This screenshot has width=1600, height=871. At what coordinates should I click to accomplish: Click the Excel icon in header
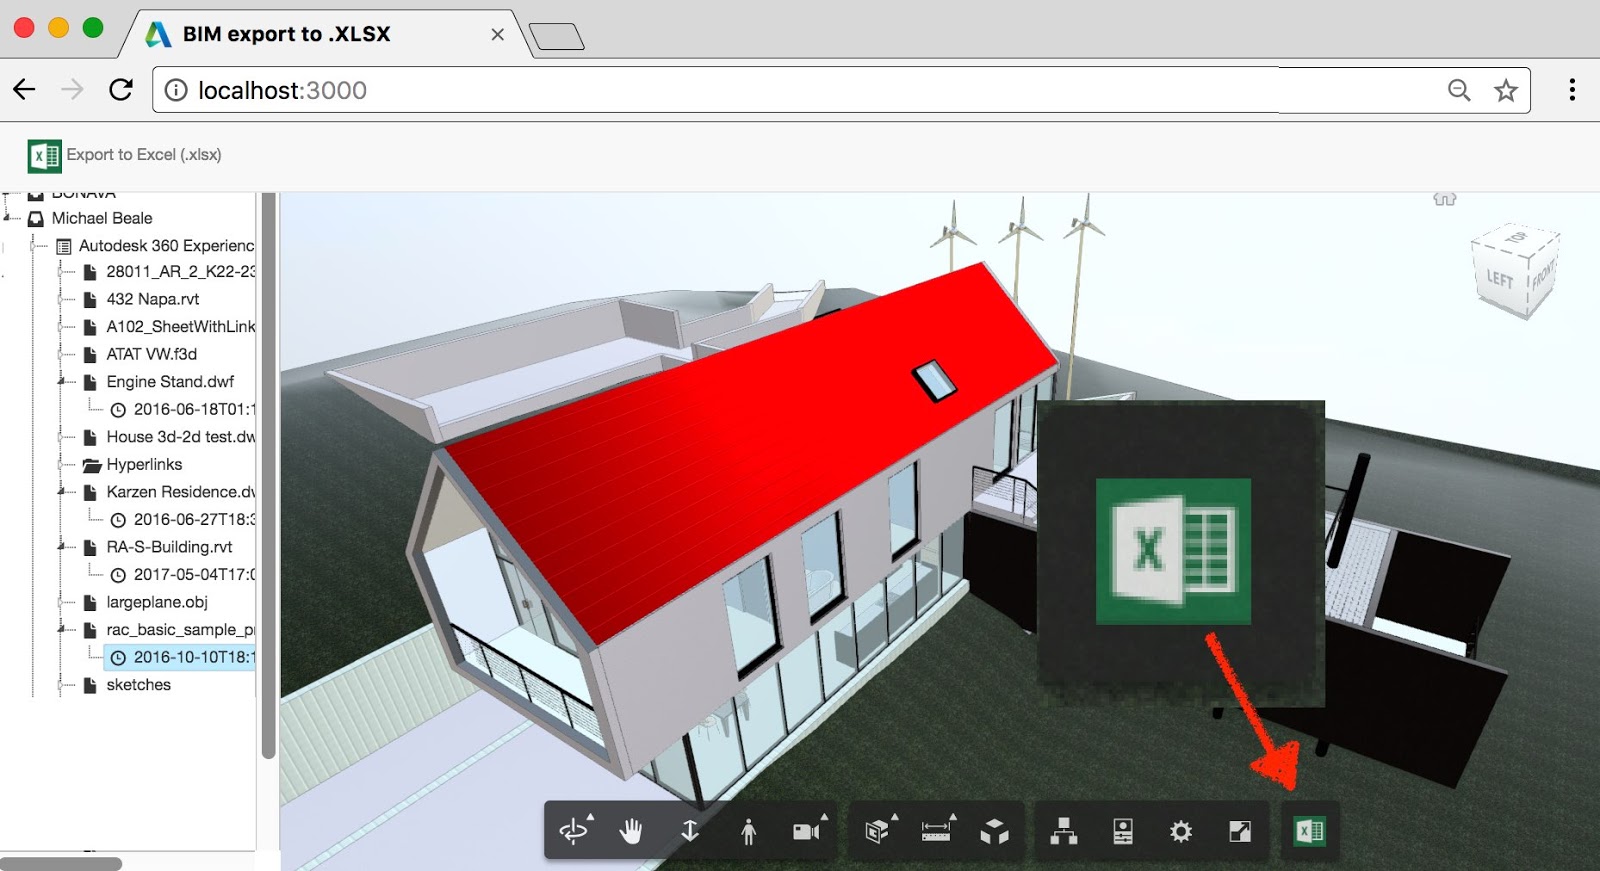tap(44, 156)
